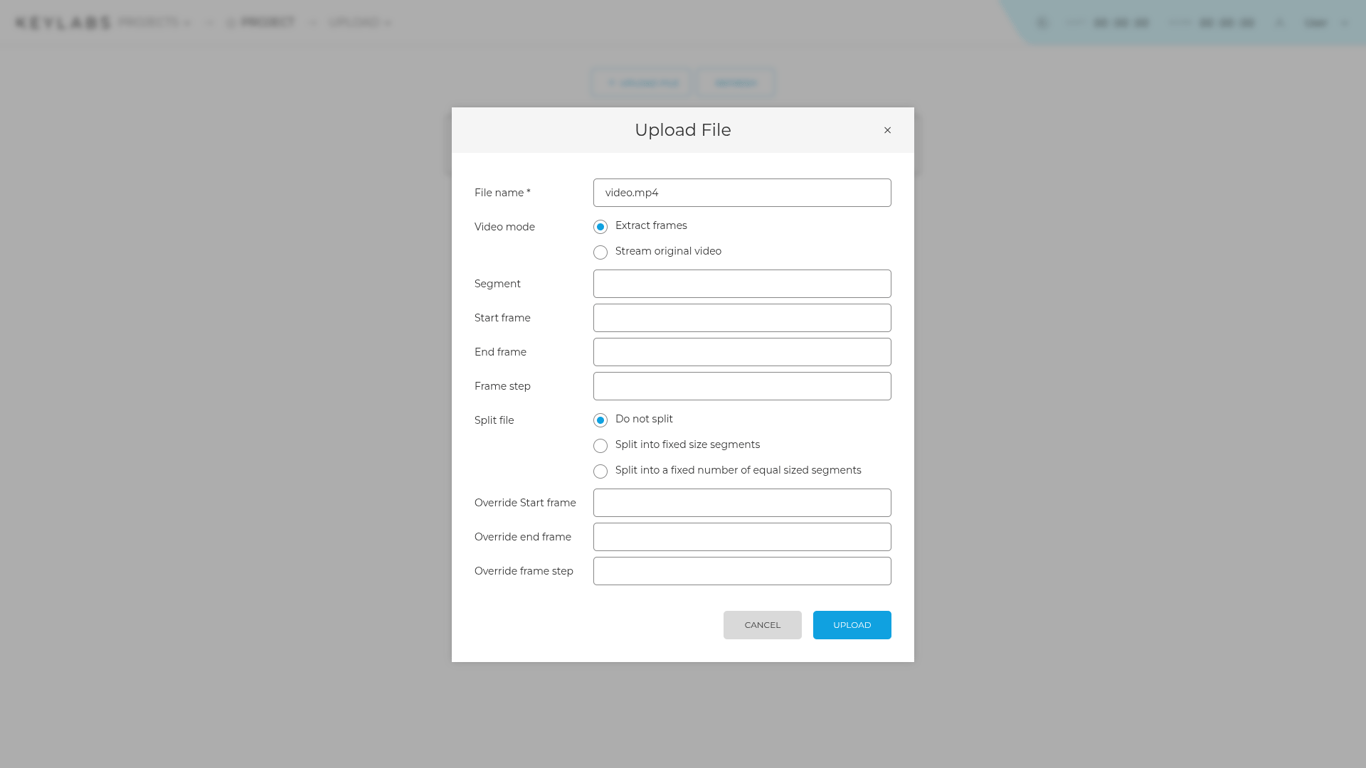Focus the End frame text field
1366x768 pixels.
tap(742, 352)
